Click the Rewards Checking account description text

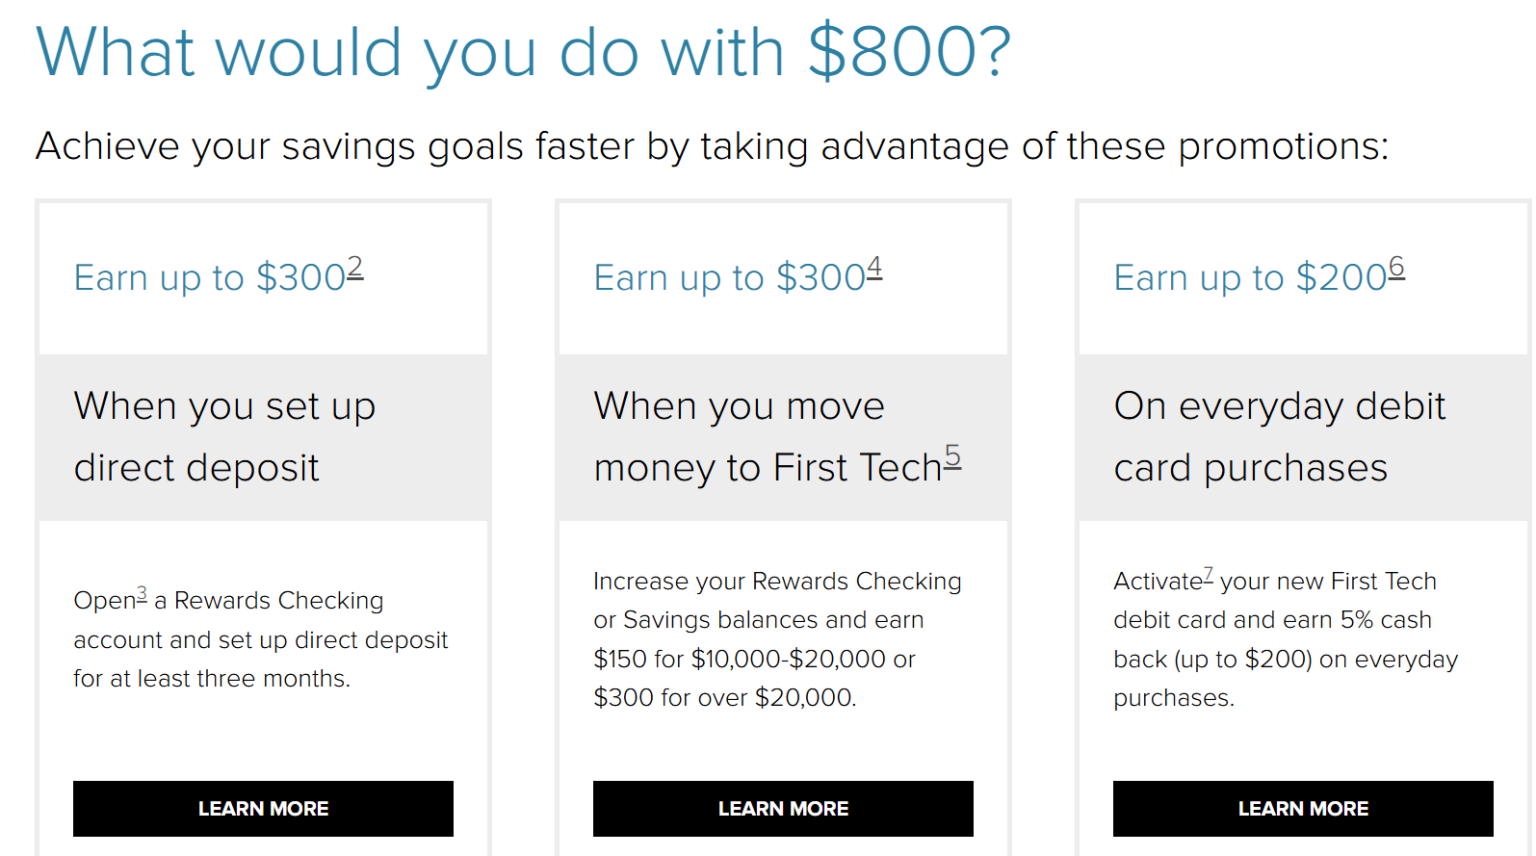[x=261, y=639]
